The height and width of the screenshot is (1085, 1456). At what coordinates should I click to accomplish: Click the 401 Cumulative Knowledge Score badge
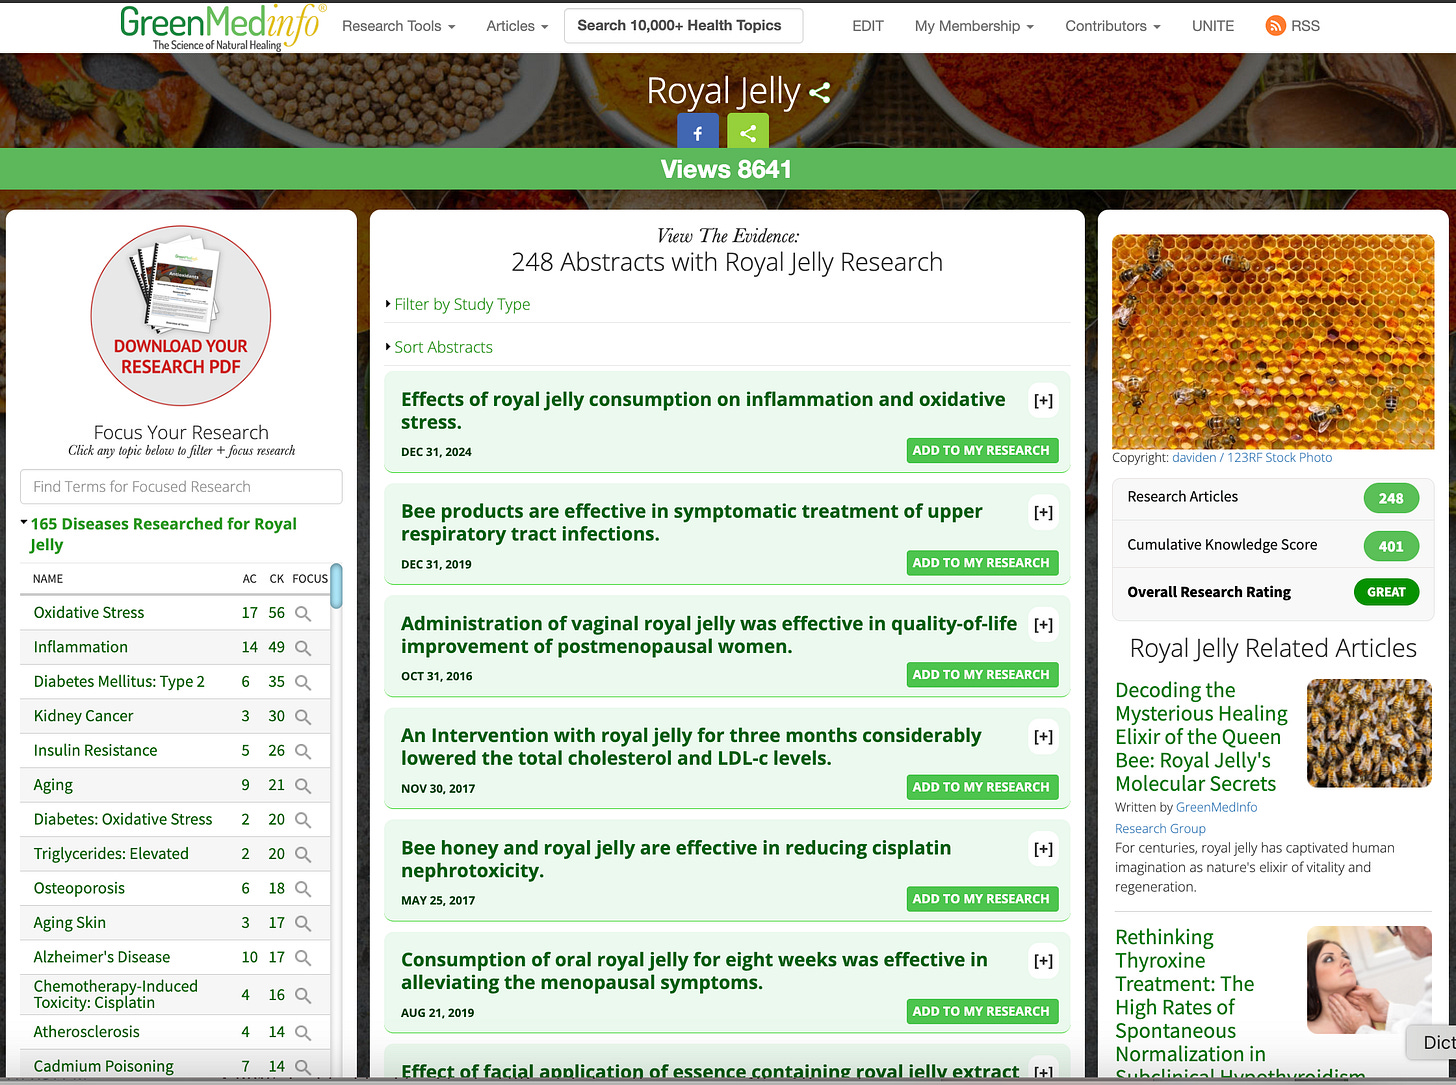click(x=1391, y=546)
